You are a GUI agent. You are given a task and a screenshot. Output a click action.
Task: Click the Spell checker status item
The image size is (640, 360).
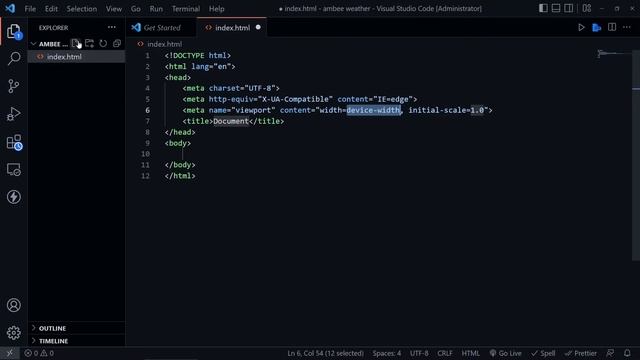543,353
